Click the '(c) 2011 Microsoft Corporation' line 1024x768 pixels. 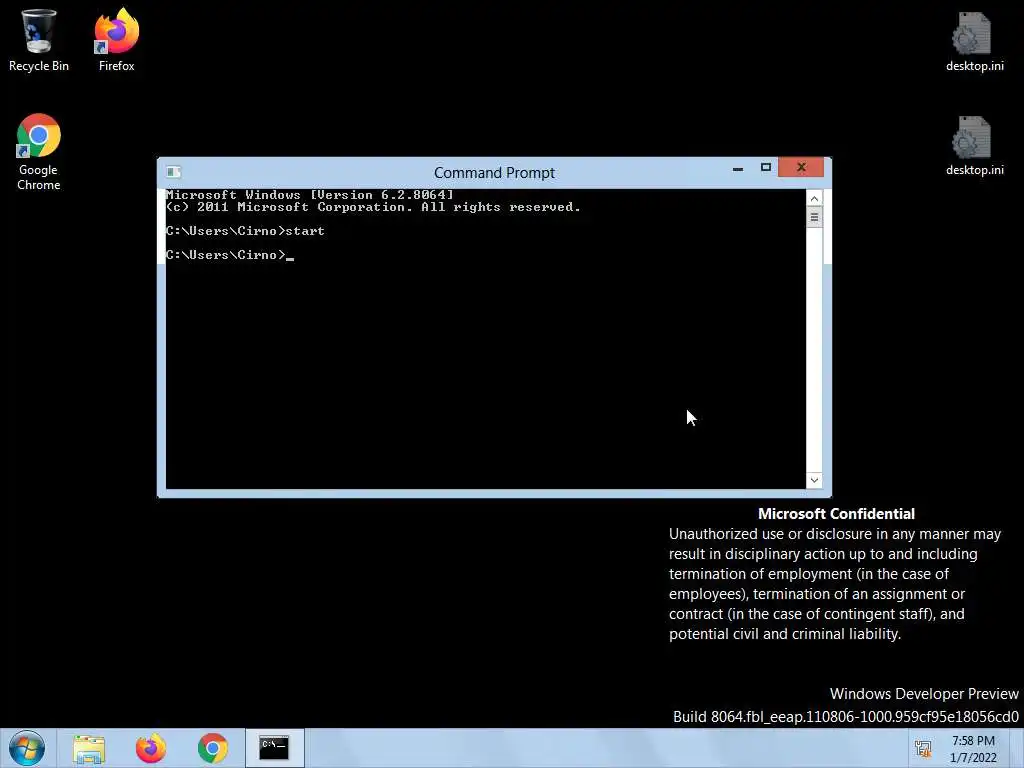point(373,207)
